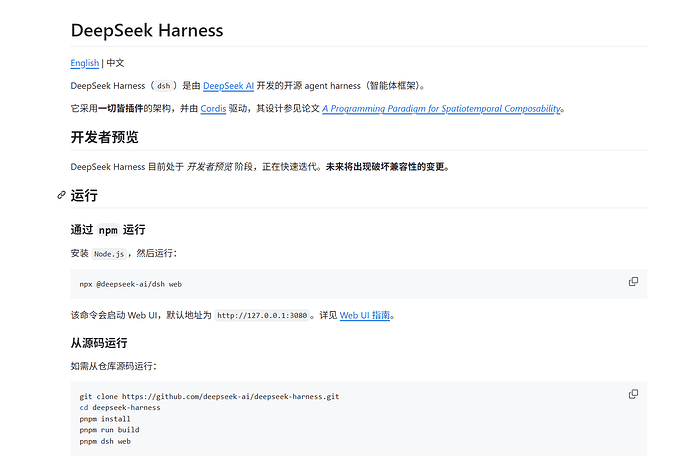Click the 从源码运行 subheading
Screen dimensions: 690x466
pos(99,343)
